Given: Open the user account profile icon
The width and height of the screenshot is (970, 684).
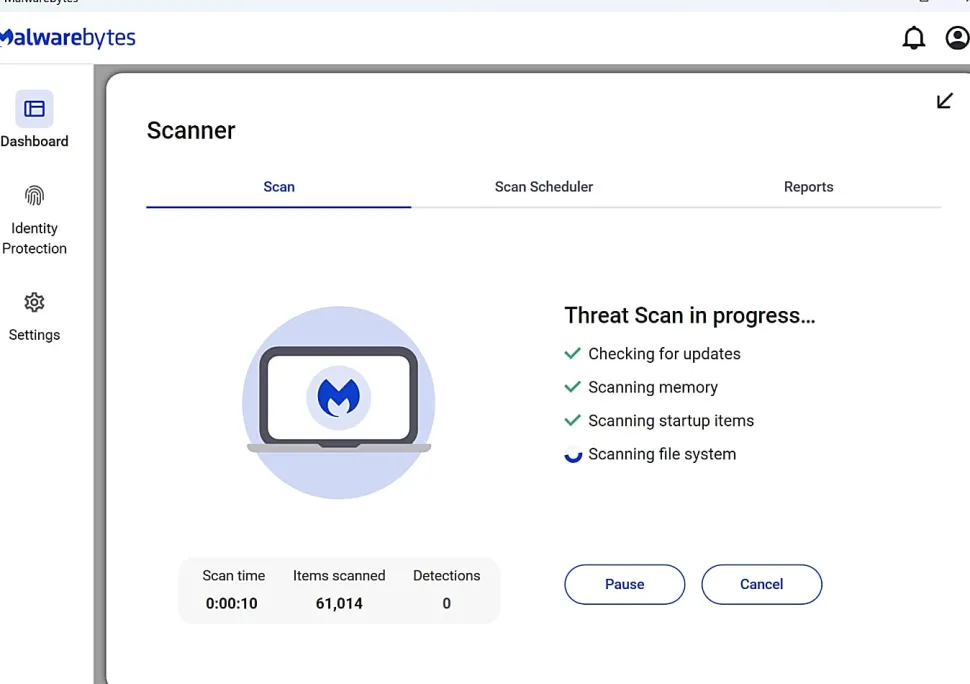Looking at the screenshot, I should (957, 38).
